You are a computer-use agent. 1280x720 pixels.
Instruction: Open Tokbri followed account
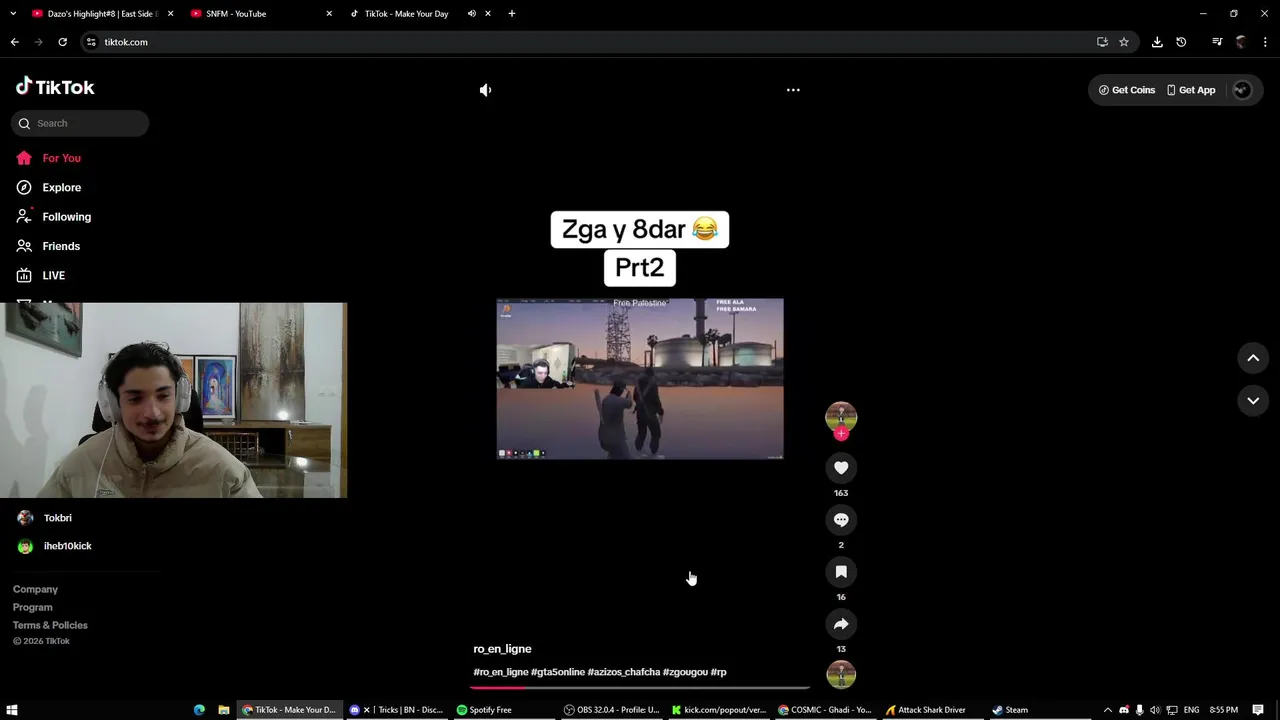click(45, 518)
